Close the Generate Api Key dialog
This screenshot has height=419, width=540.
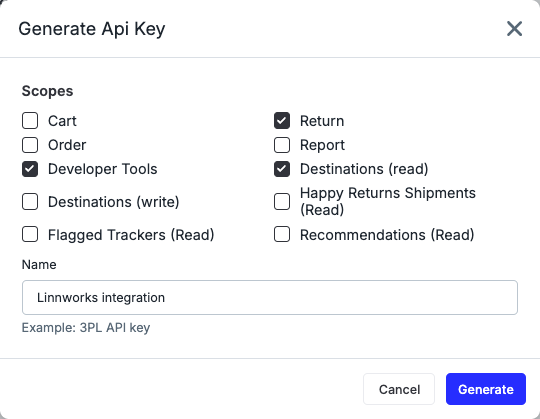pyautogui.click(x=515, y=29)
